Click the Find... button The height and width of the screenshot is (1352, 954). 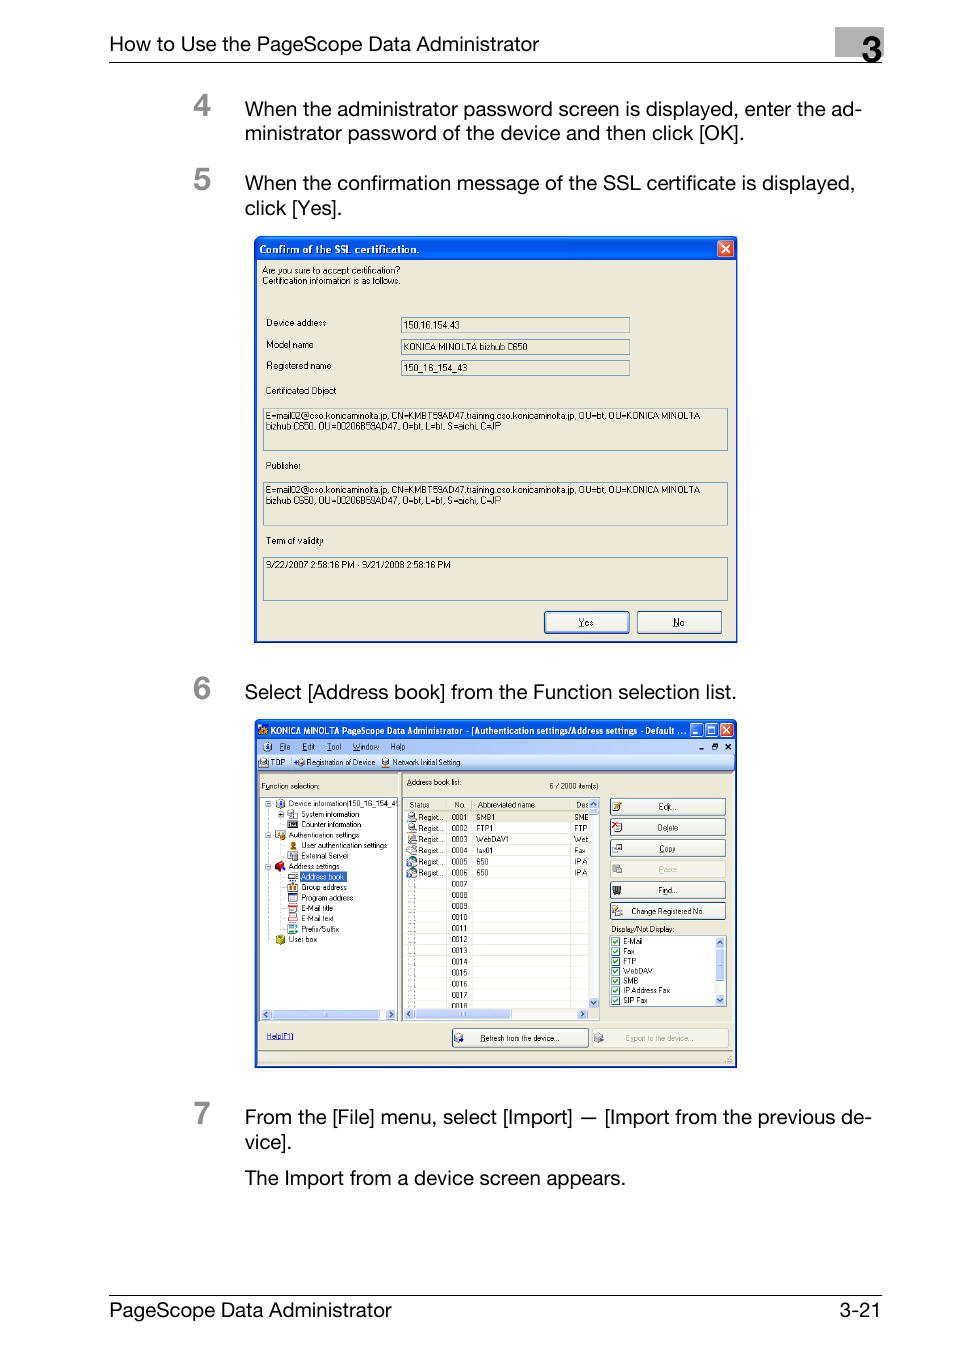(668, 890)
